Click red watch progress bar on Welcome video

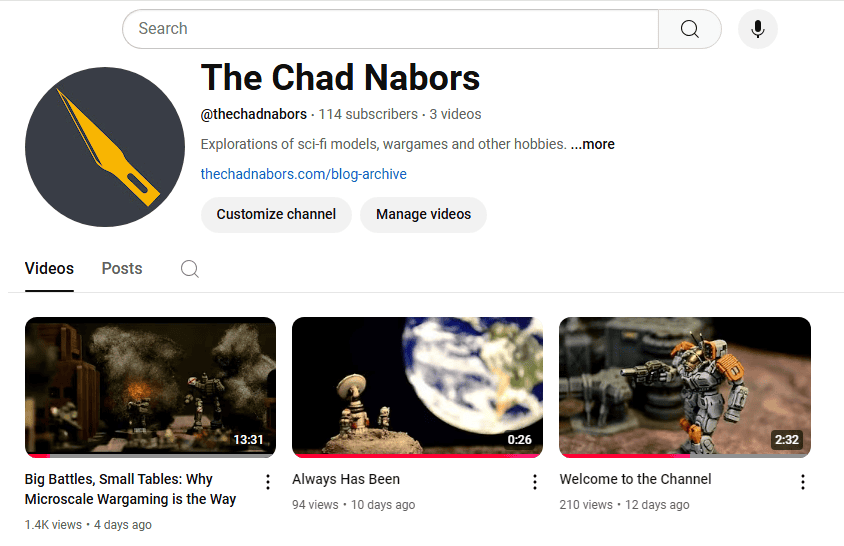625,456
